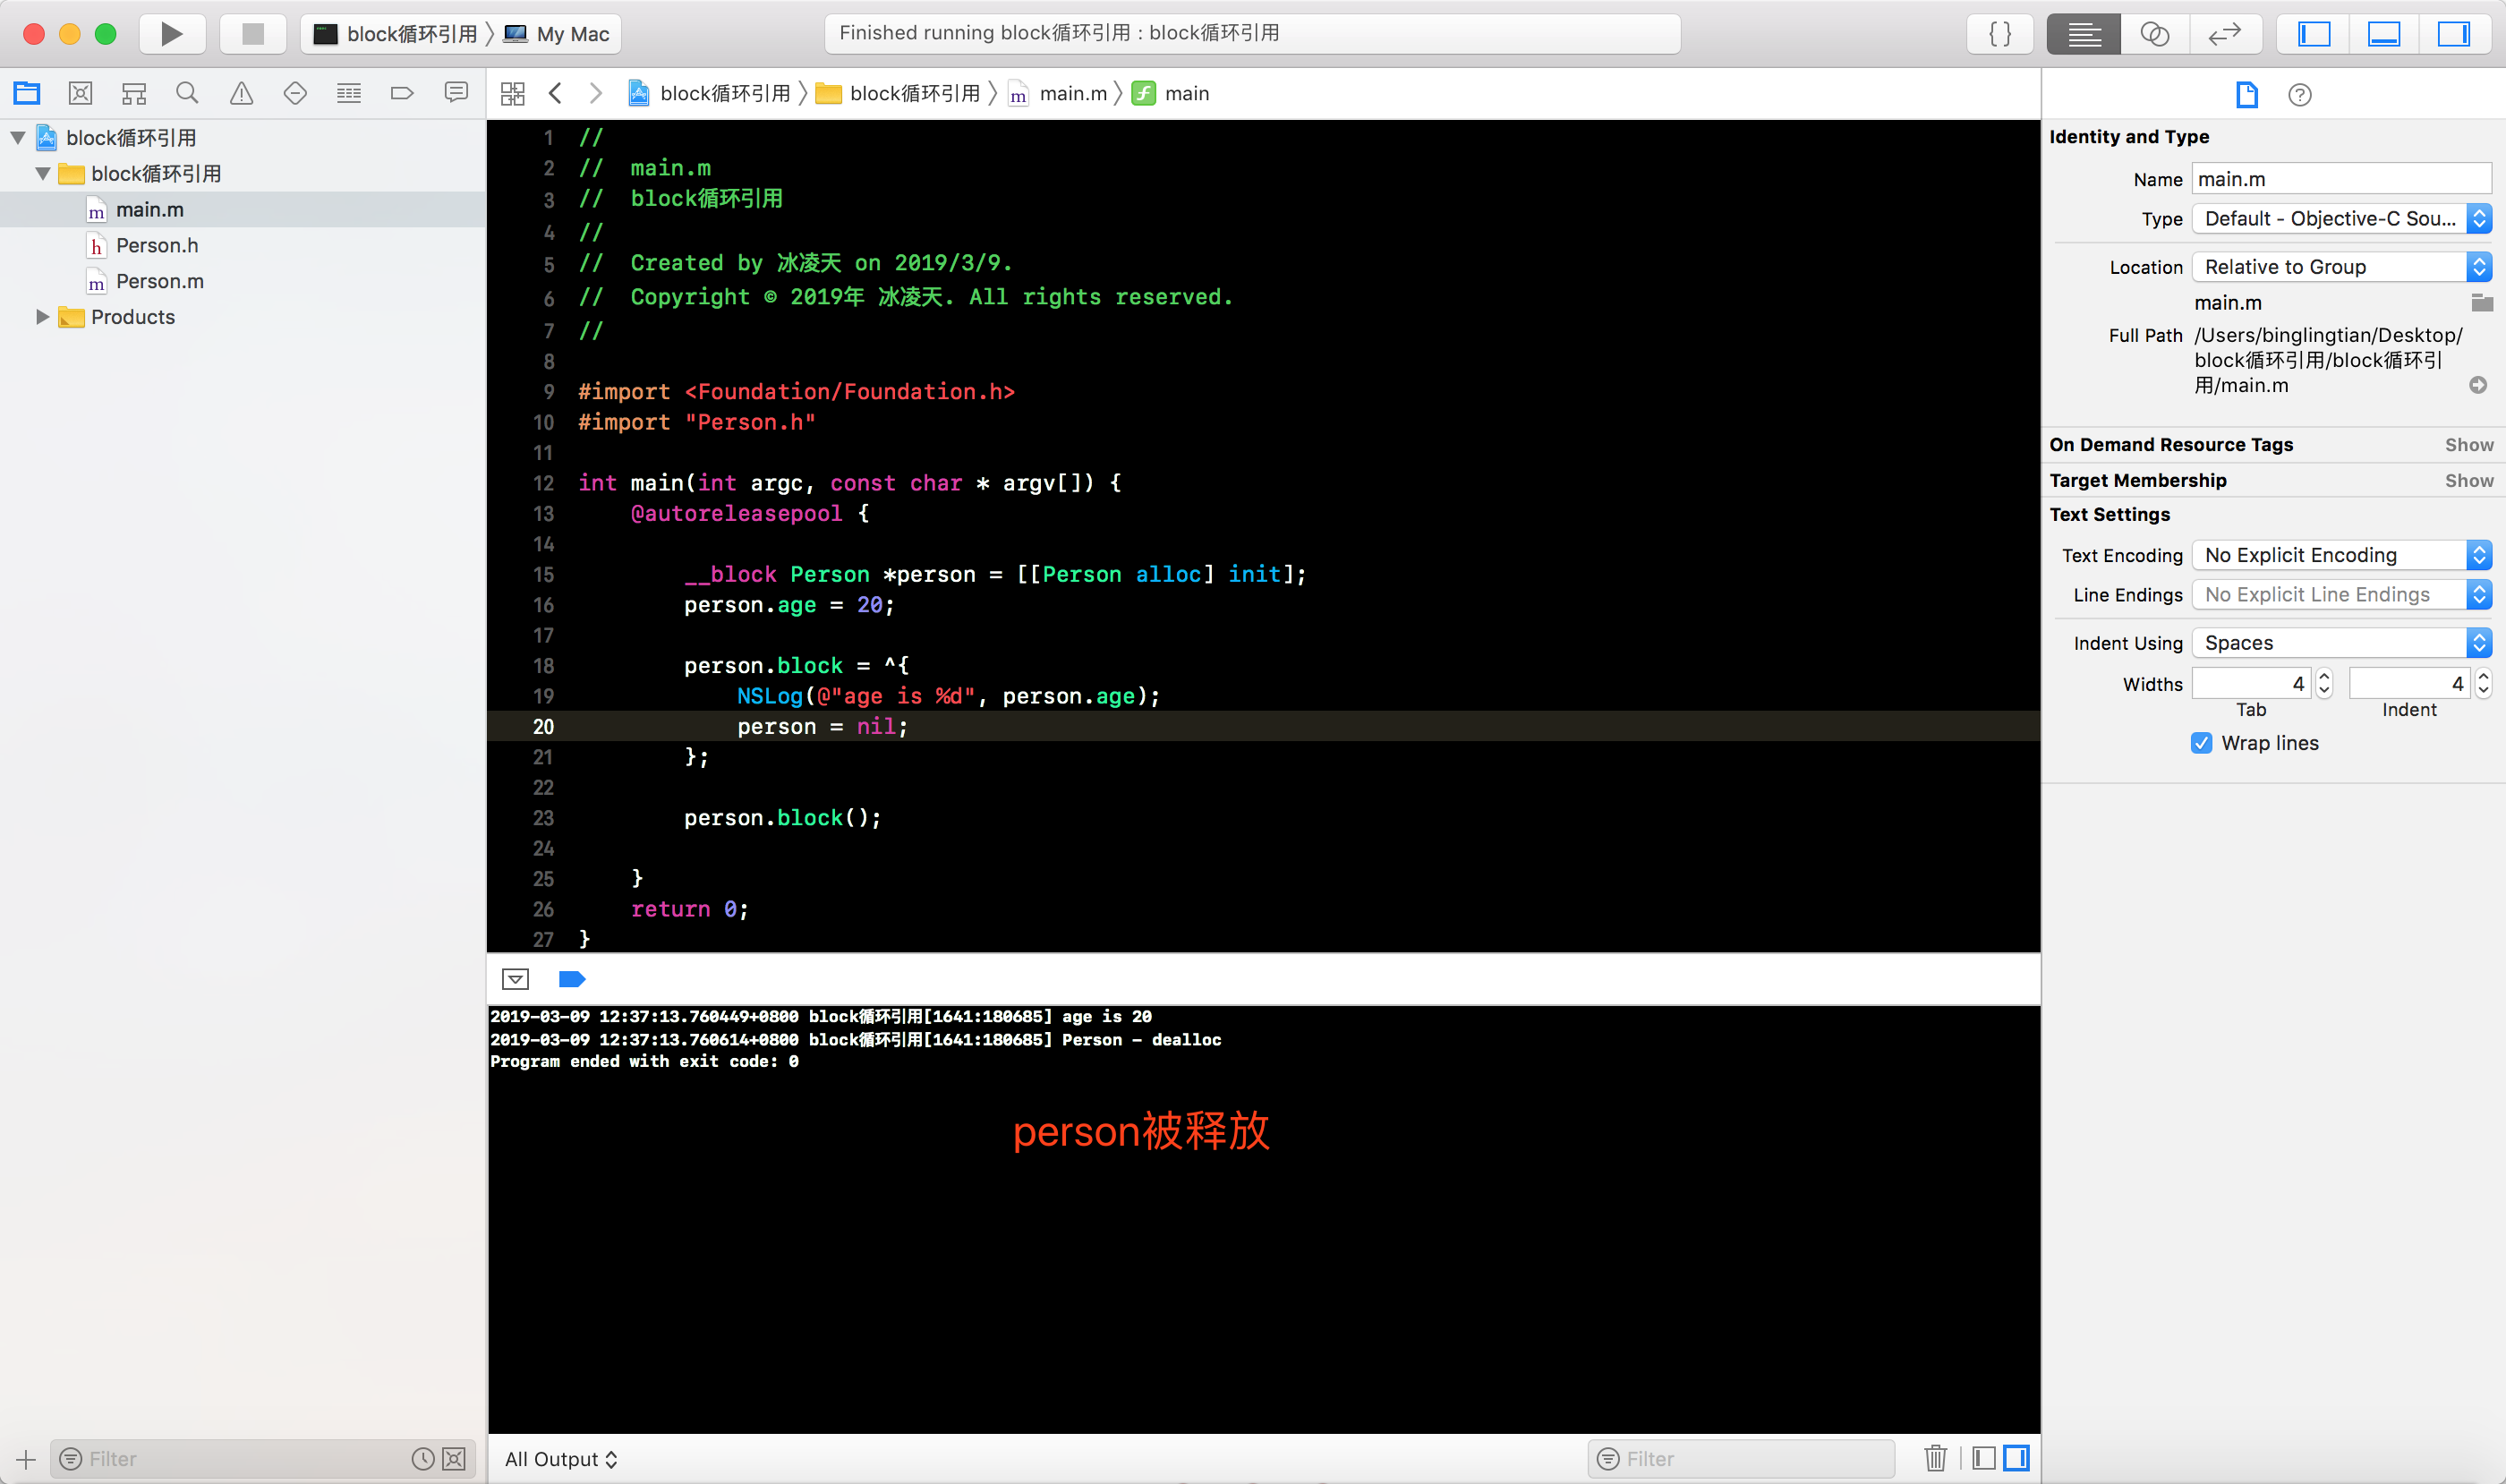Image resolution: width=2506 pixels, height=1484 pixels.
Task: Open the Quick Help inspector
Action: 2300,95
